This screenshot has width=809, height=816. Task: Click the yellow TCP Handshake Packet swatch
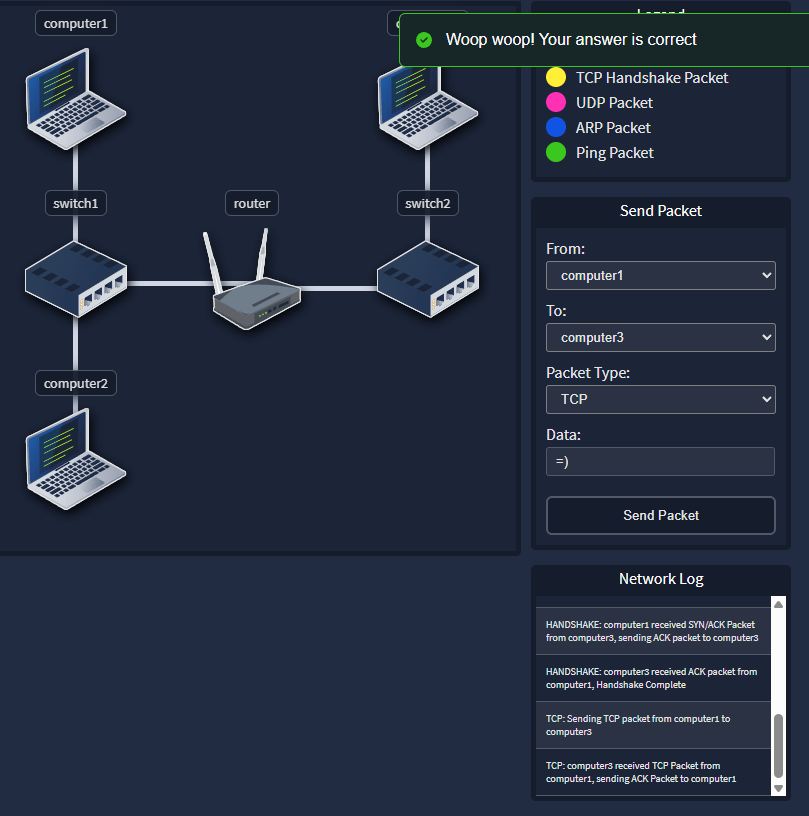click(x=556, y=78)
